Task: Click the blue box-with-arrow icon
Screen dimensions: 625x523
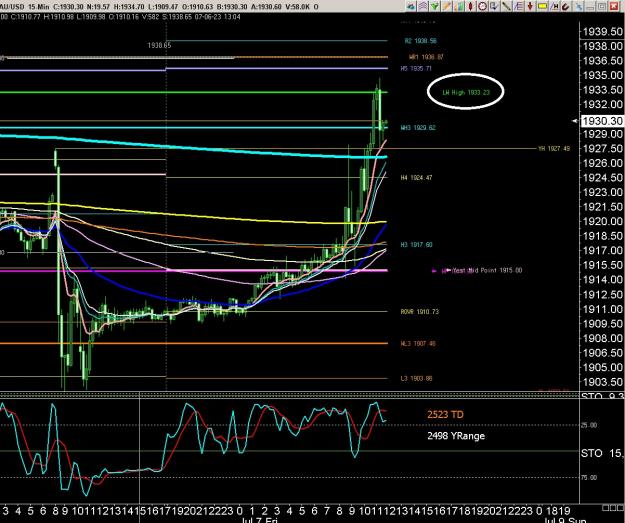Action: click(x=494, y=6)
